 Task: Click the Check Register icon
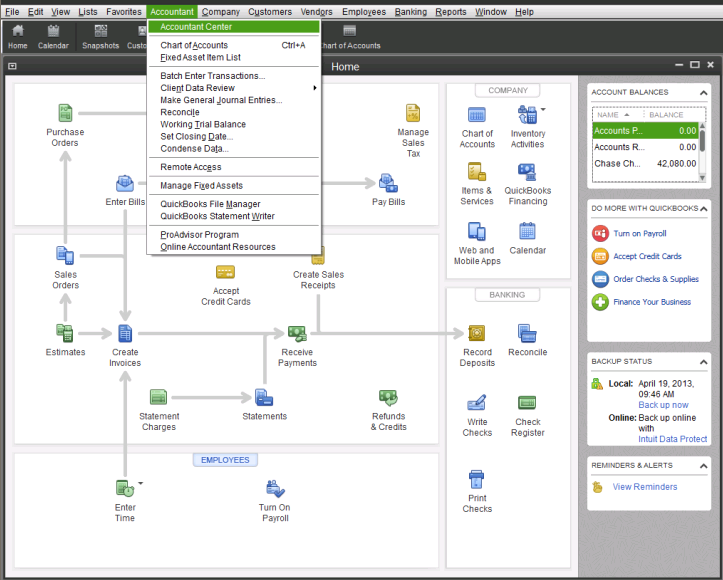tap(527, 402)
